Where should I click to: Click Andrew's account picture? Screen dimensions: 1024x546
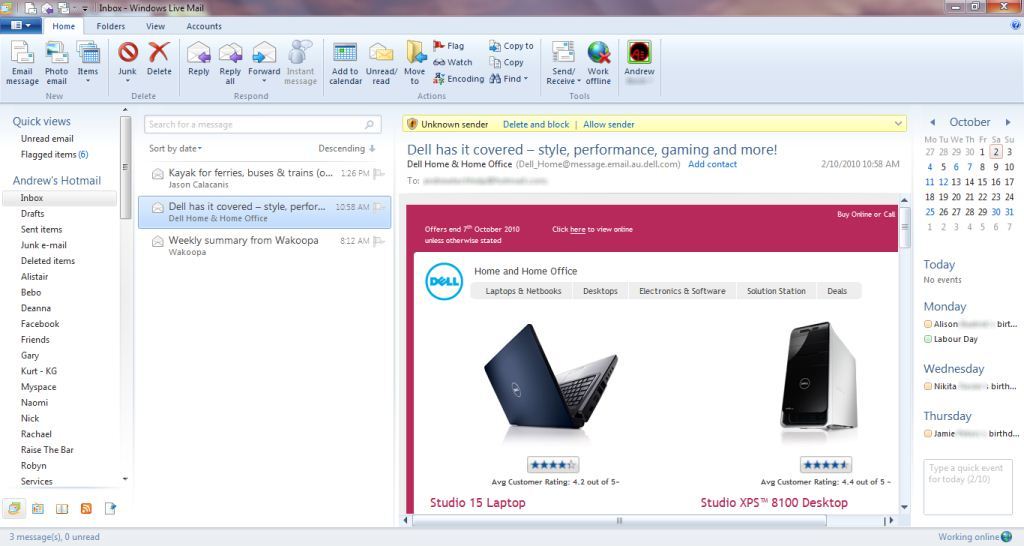pos(639,52)
